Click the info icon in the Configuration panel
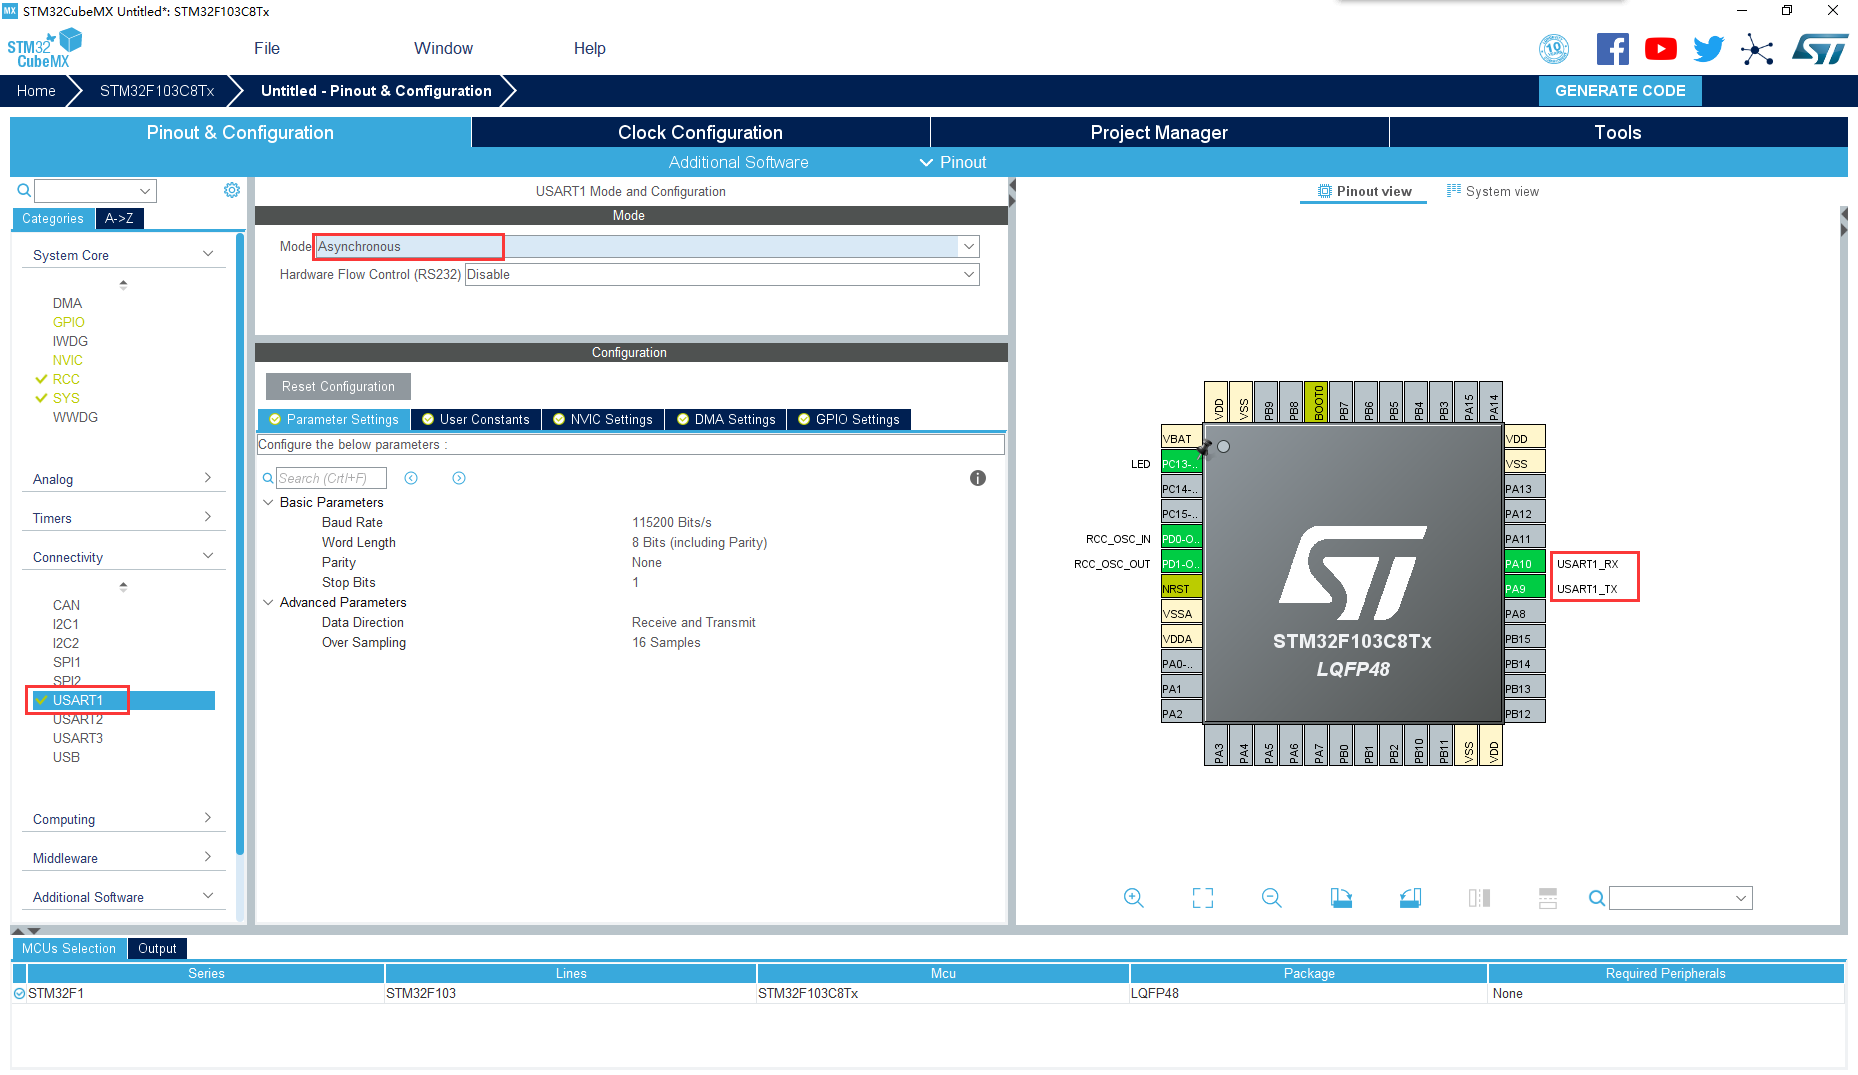This screenshot has height=1075, width=1858. (x=977, y=478)
